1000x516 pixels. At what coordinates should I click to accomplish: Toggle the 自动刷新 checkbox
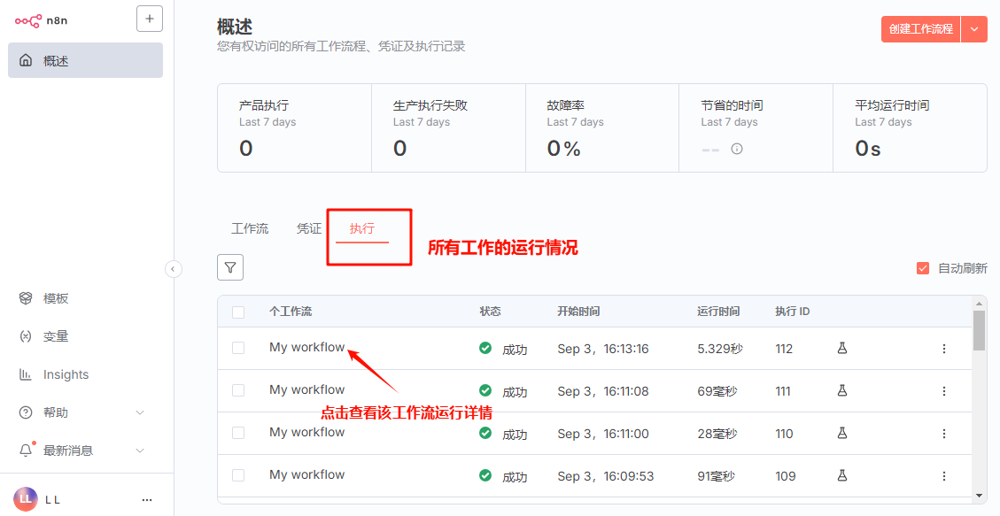923,268
